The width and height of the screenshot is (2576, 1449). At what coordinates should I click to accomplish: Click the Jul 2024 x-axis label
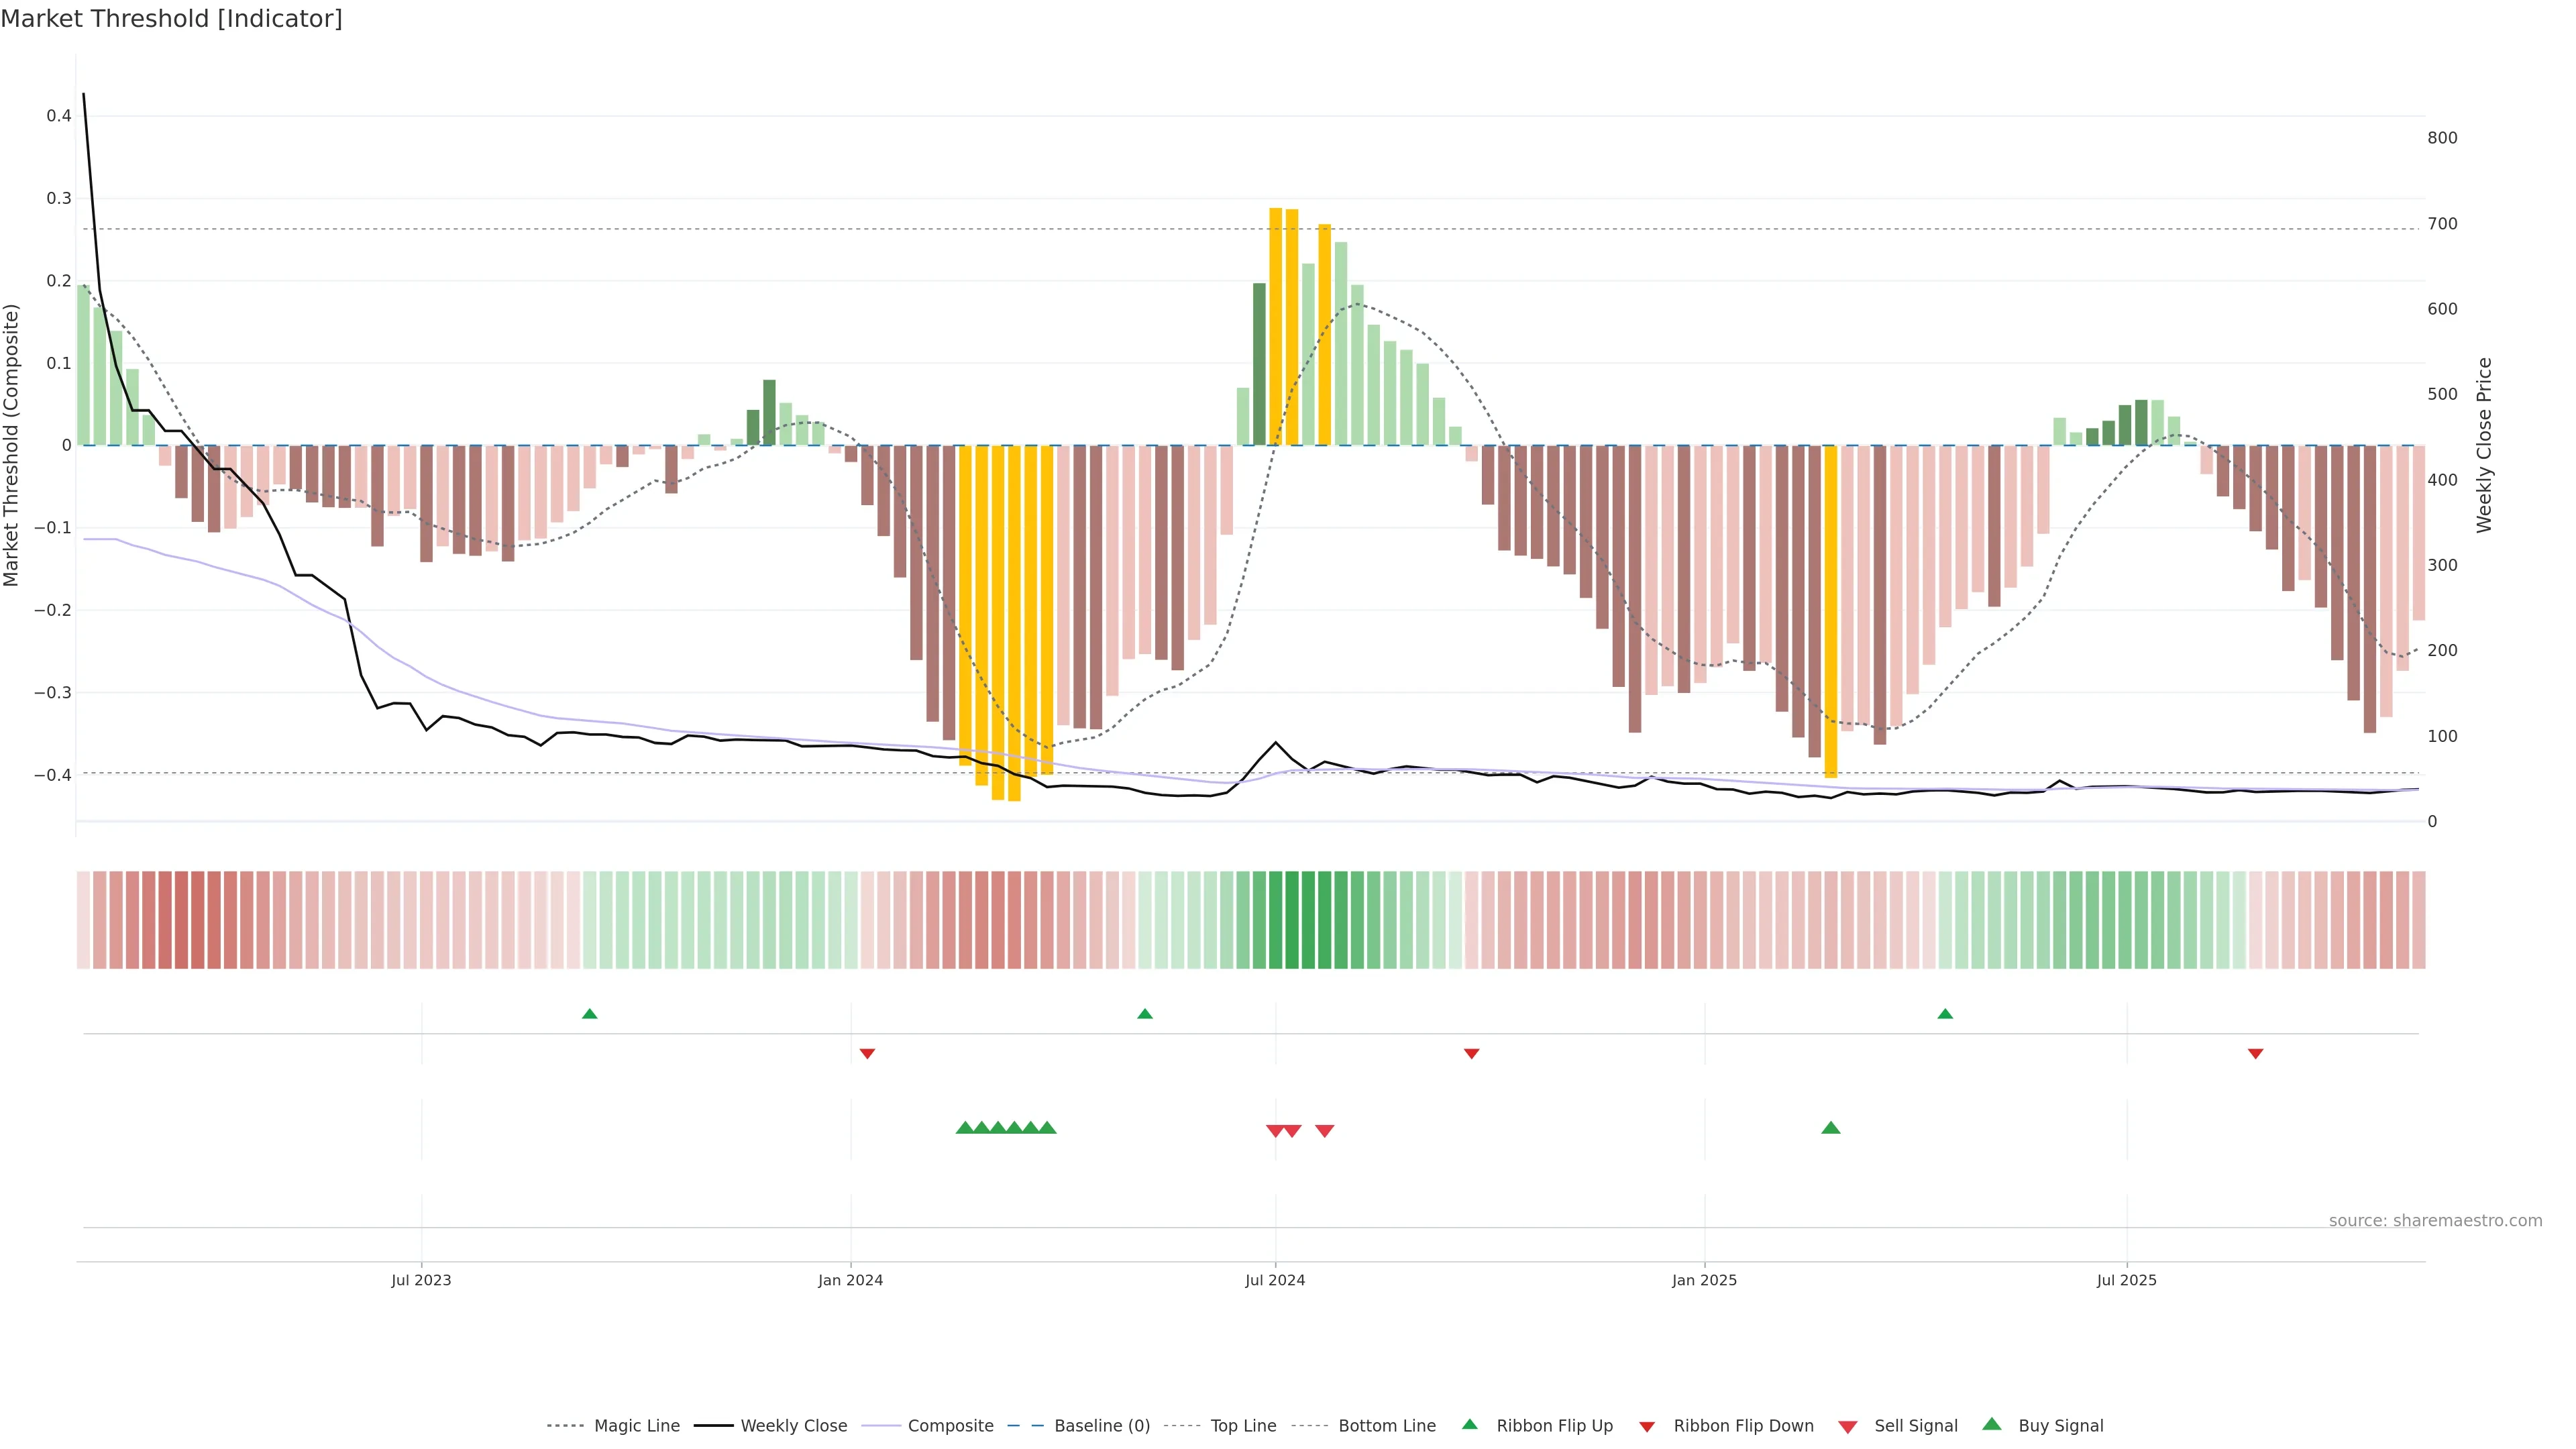(1275, 1280)
